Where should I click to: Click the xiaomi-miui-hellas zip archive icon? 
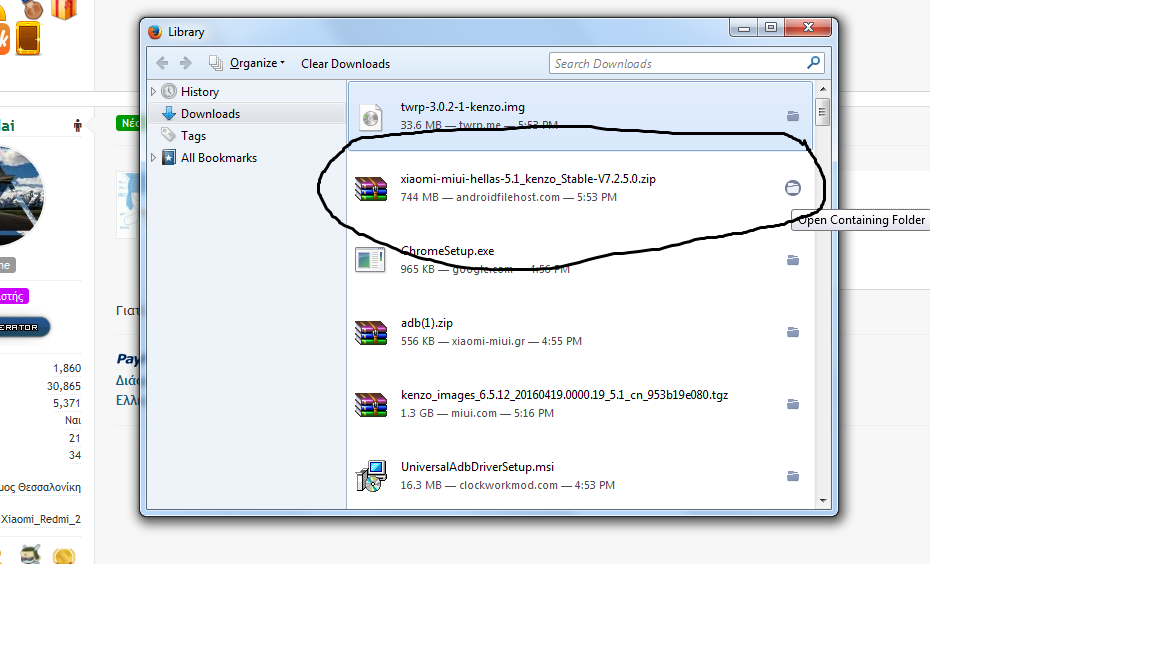coord(371,188)
